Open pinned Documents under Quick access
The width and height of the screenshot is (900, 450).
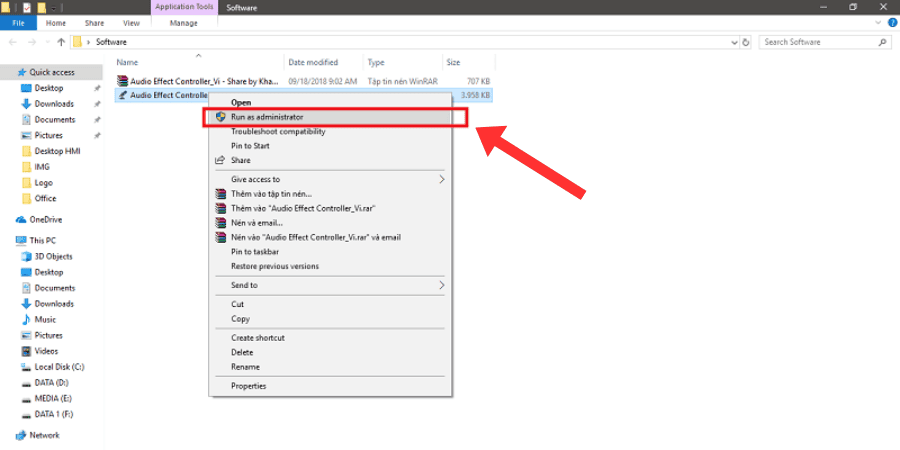pos(55,120)
